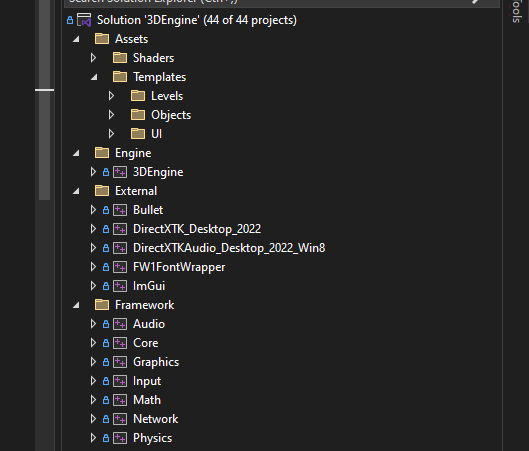Select the 3DEngine project label

tap(158, 172)
